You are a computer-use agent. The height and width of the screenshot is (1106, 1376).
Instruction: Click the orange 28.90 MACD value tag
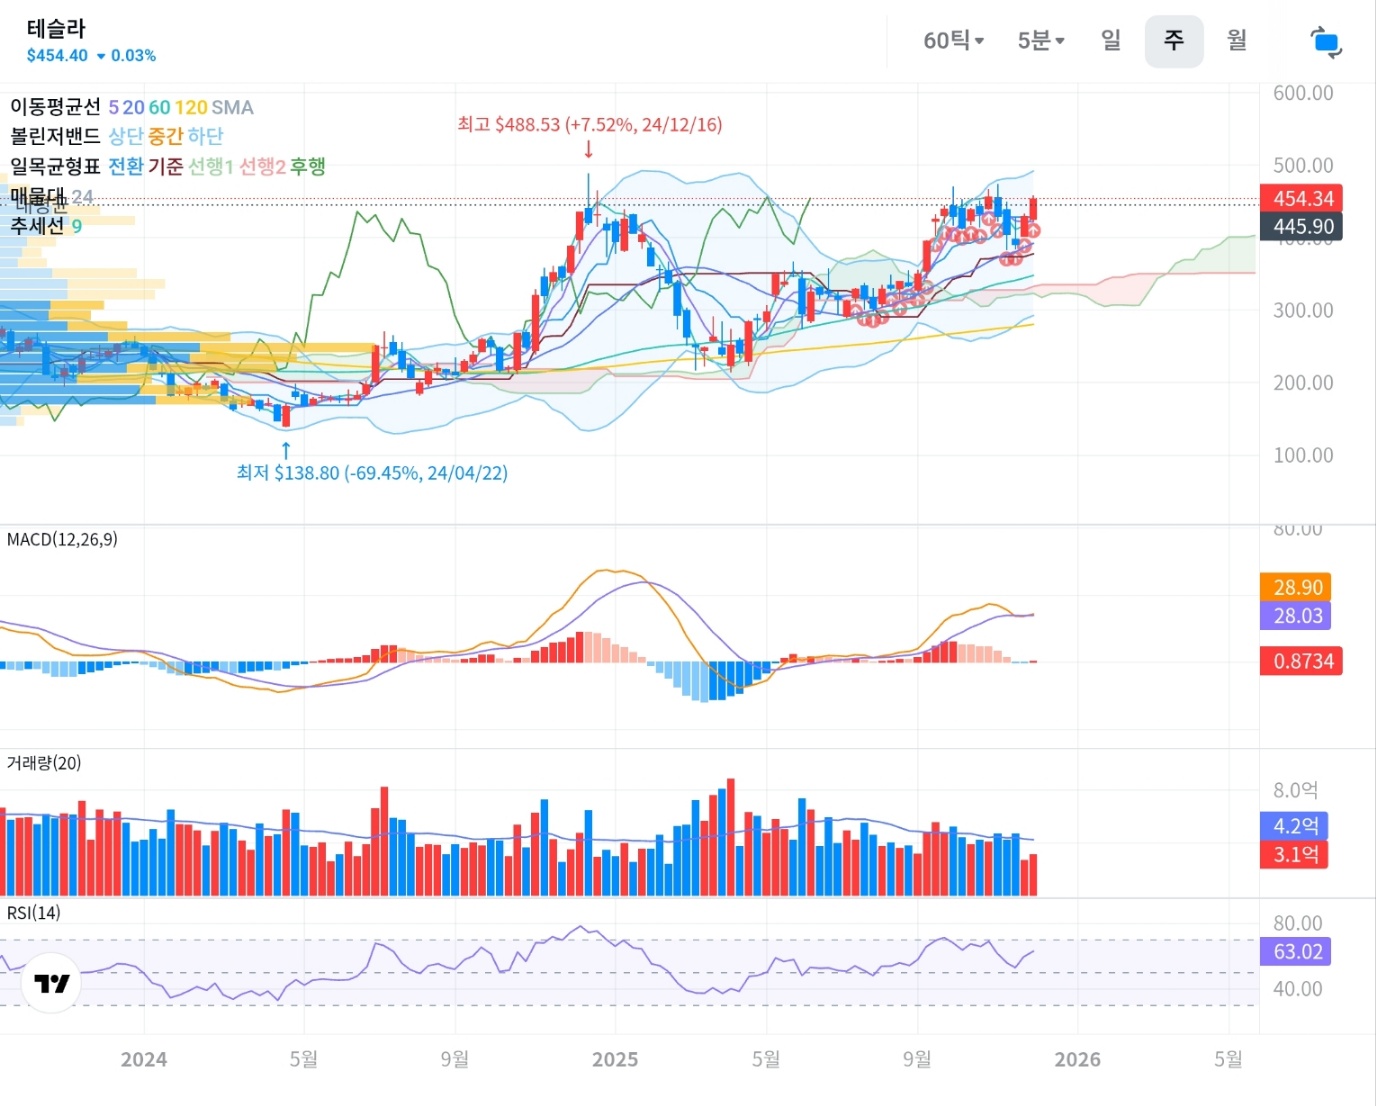pyautogui.click(x=1297, y=587)
